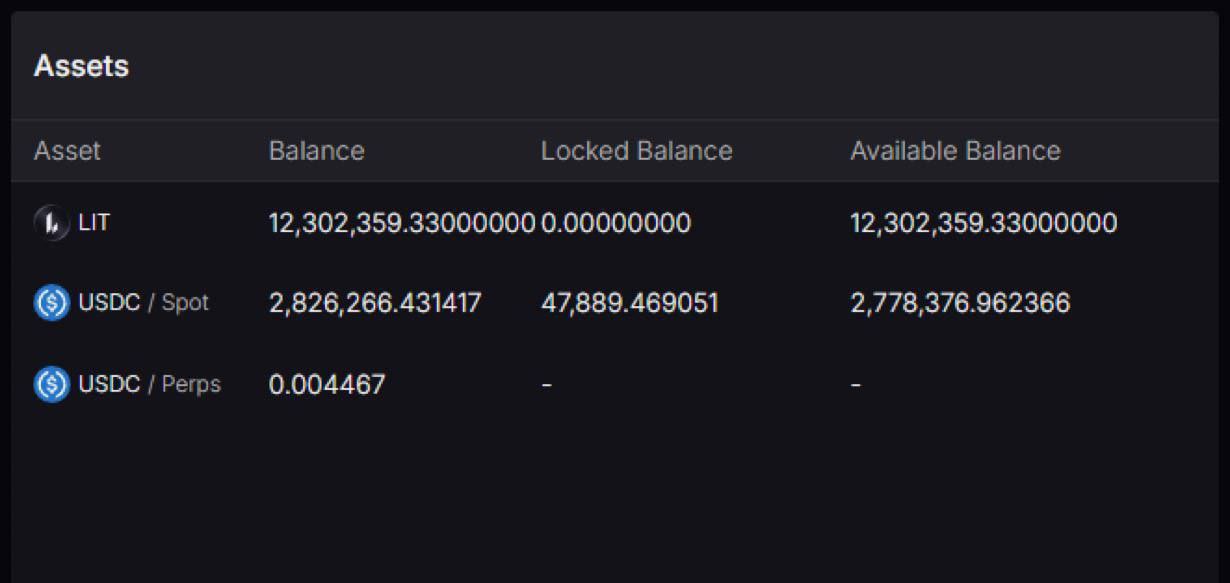
Task: Click the USDC Spot coin icon
Action: (x=52, y=302)
